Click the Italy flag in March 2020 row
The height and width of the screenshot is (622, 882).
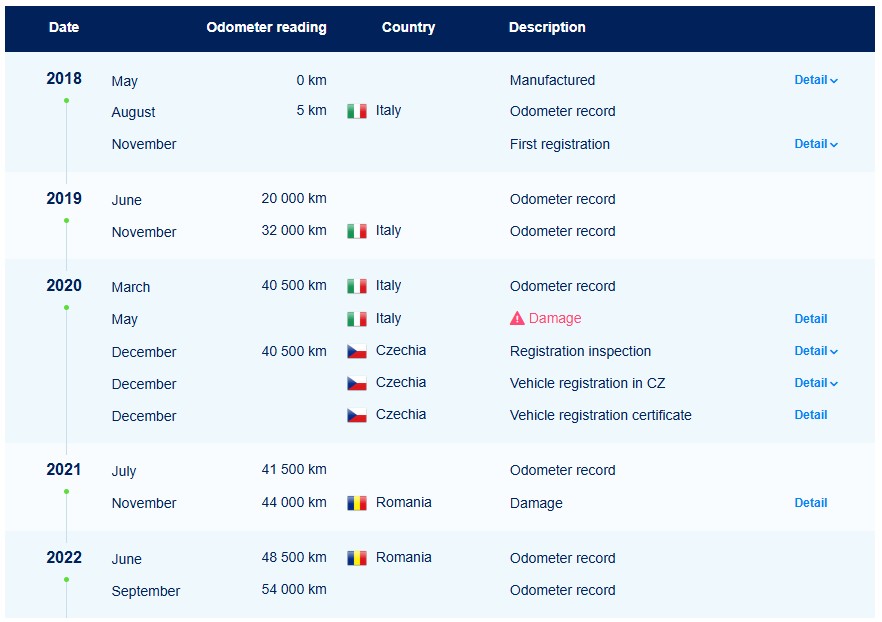click(x=357, y=286)
